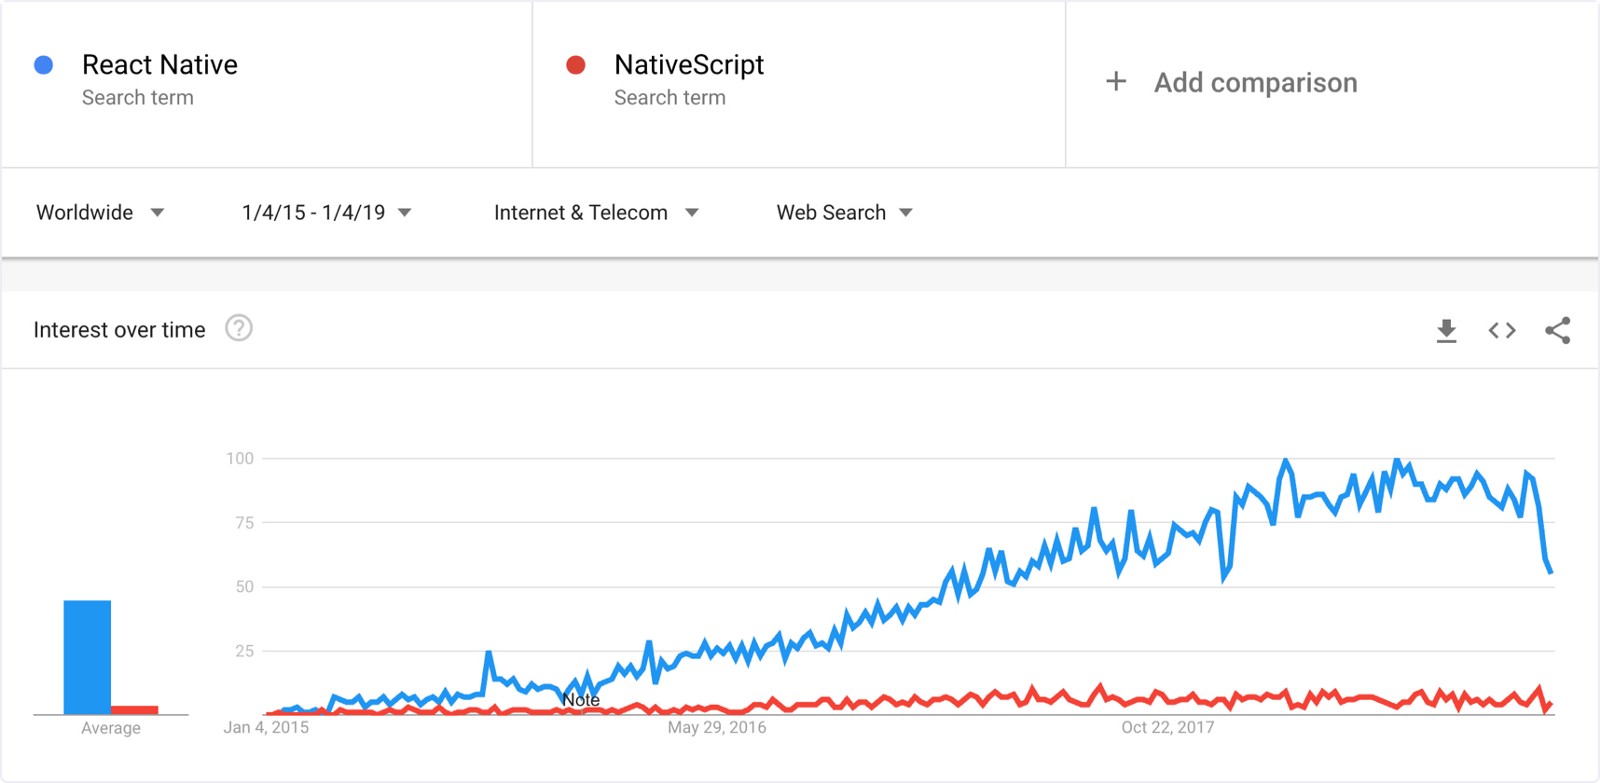Click the download chart data icon
This screenshot has height=783, width=1600.
(1446, 331)
